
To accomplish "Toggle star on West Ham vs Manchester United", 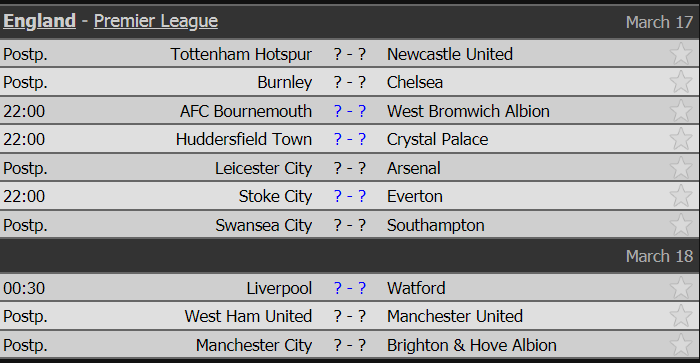I will pyautogui.click(x=681, y=316).
